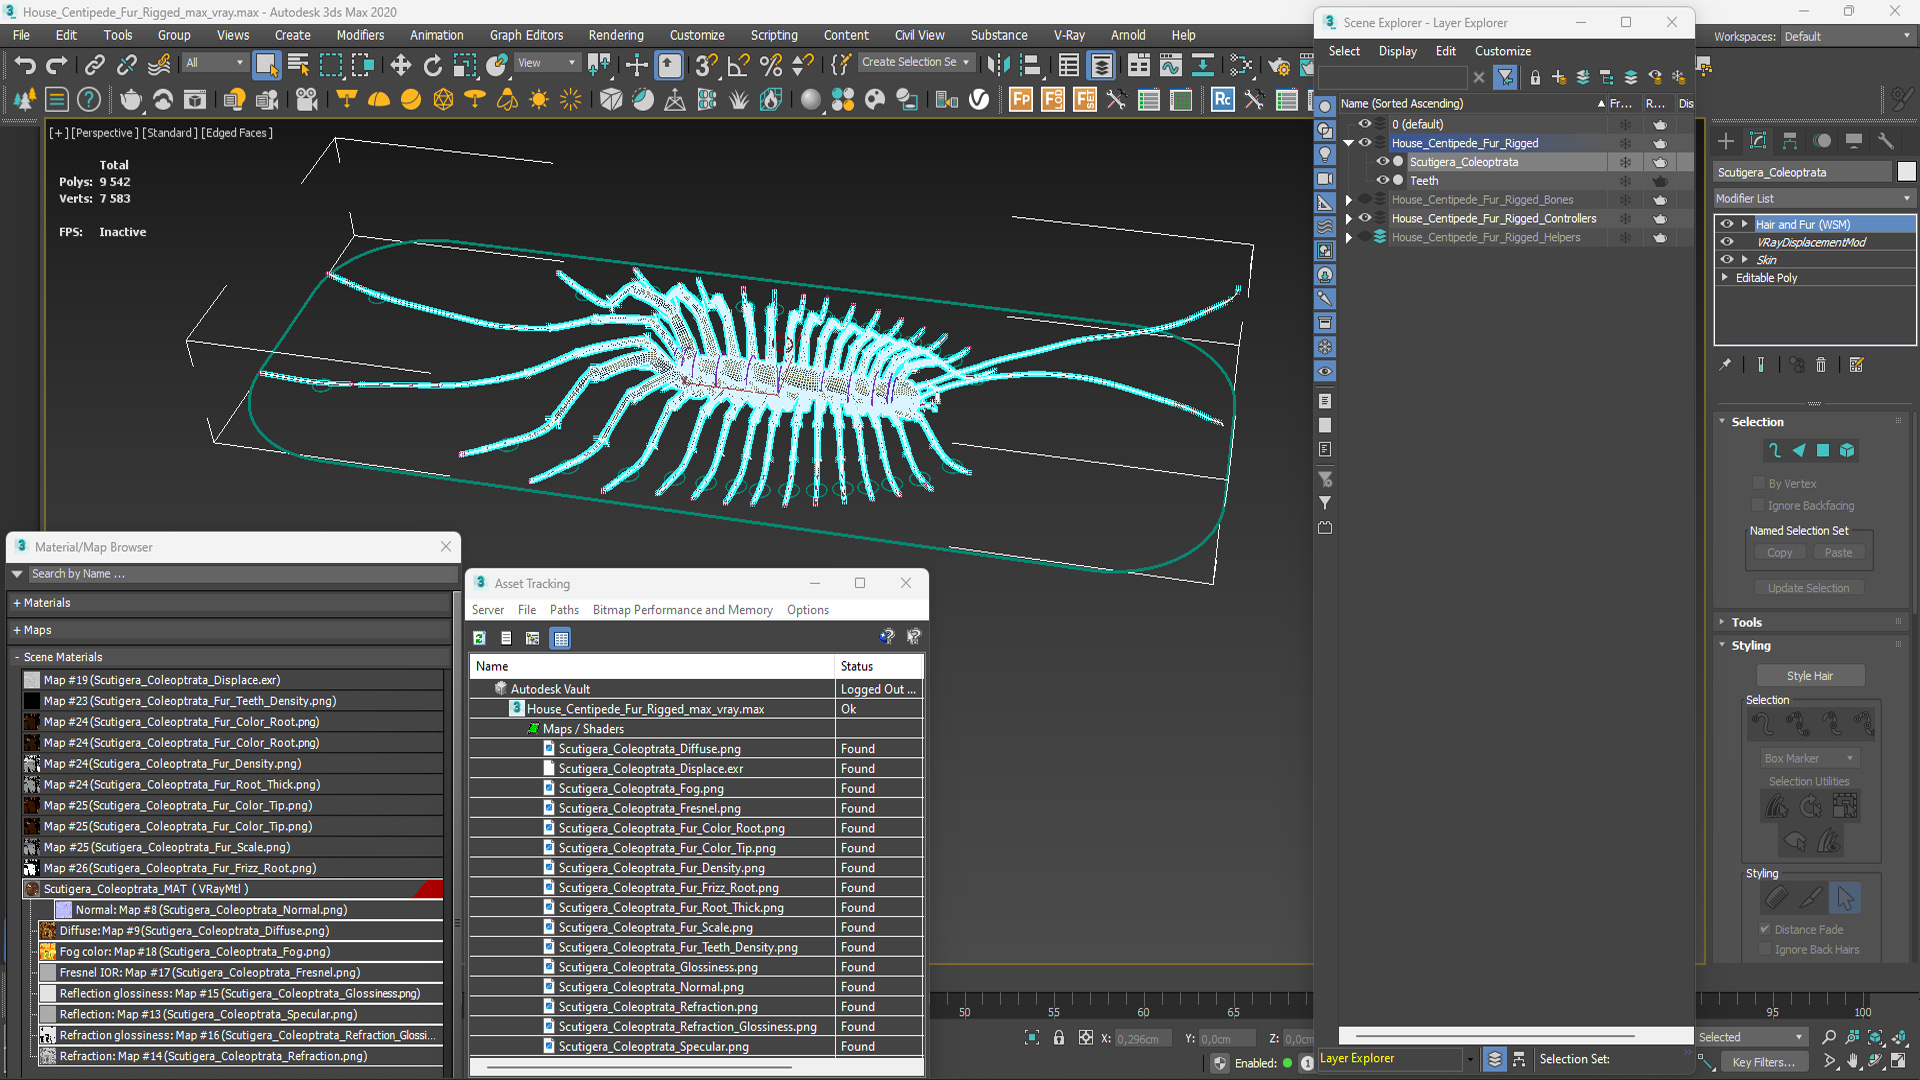Click the [Edged Faces] viewport label
1920x1080 pixels.
pos(237,133)
